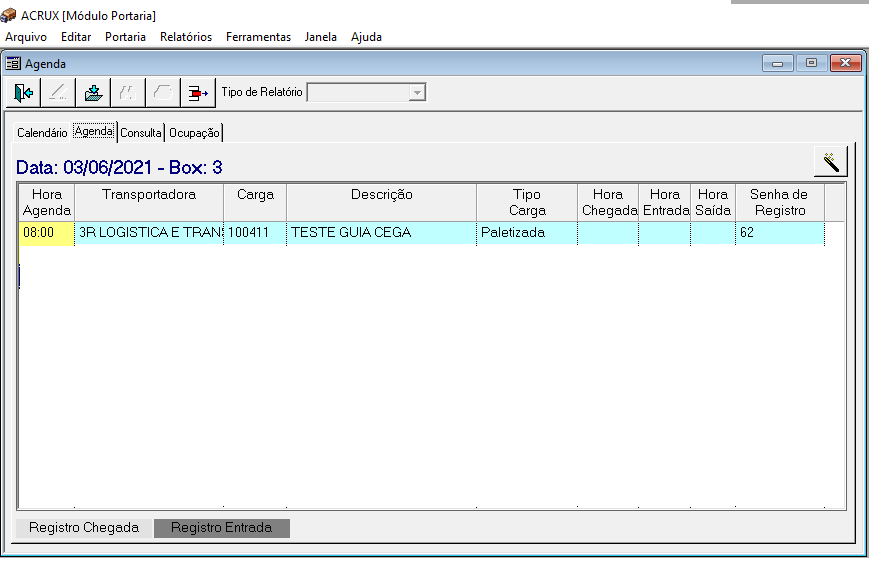Open the Ajuda menu
The width and height of the screenshot is (869, 562).
point(366,37)
